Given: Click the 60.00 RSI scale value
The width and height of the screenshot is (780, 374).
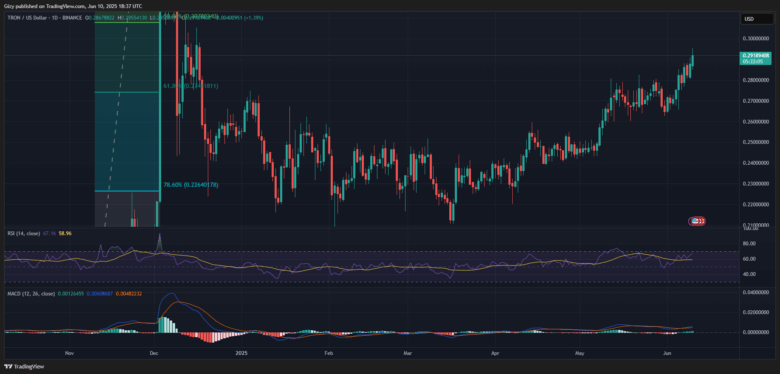Looking at the screenshot, I should (750, 259).
